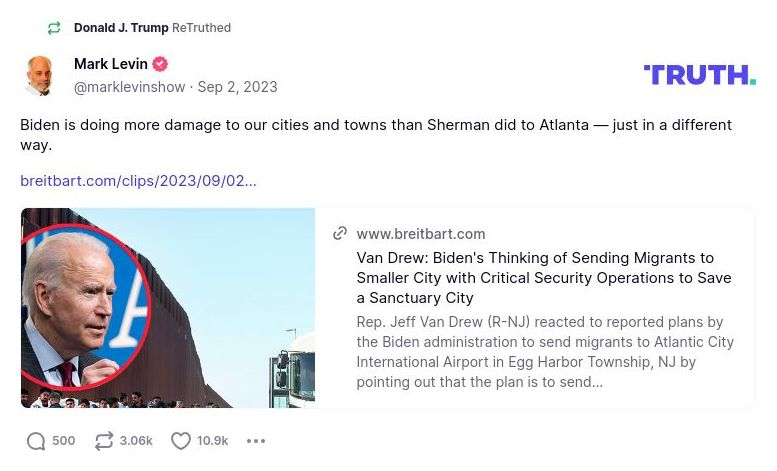Click the 3.06k ReTruth count
Image resolution: width=777 pixels, height=471 pixels.
[x=136, y=441]
